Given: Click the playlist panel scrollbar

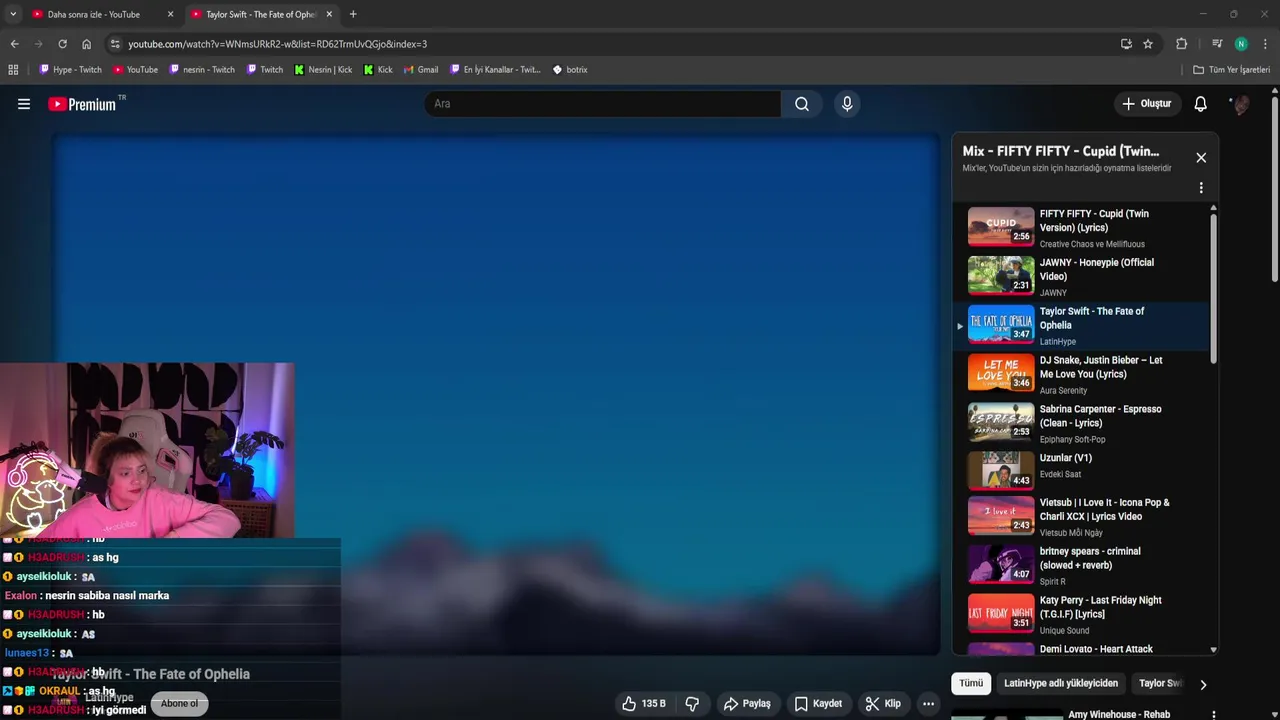Looking at the screenshot, I should 1214,290.
